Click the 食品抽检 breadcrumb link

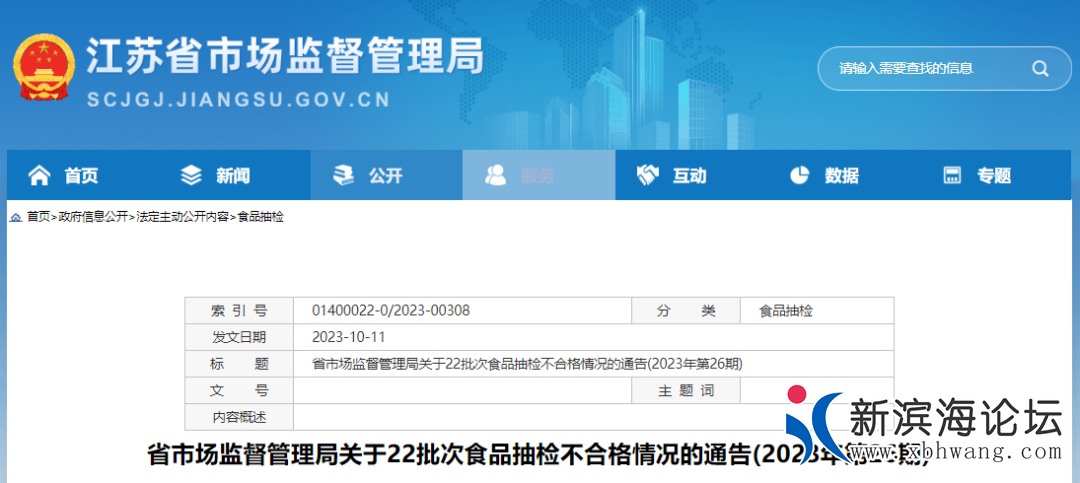260,217
